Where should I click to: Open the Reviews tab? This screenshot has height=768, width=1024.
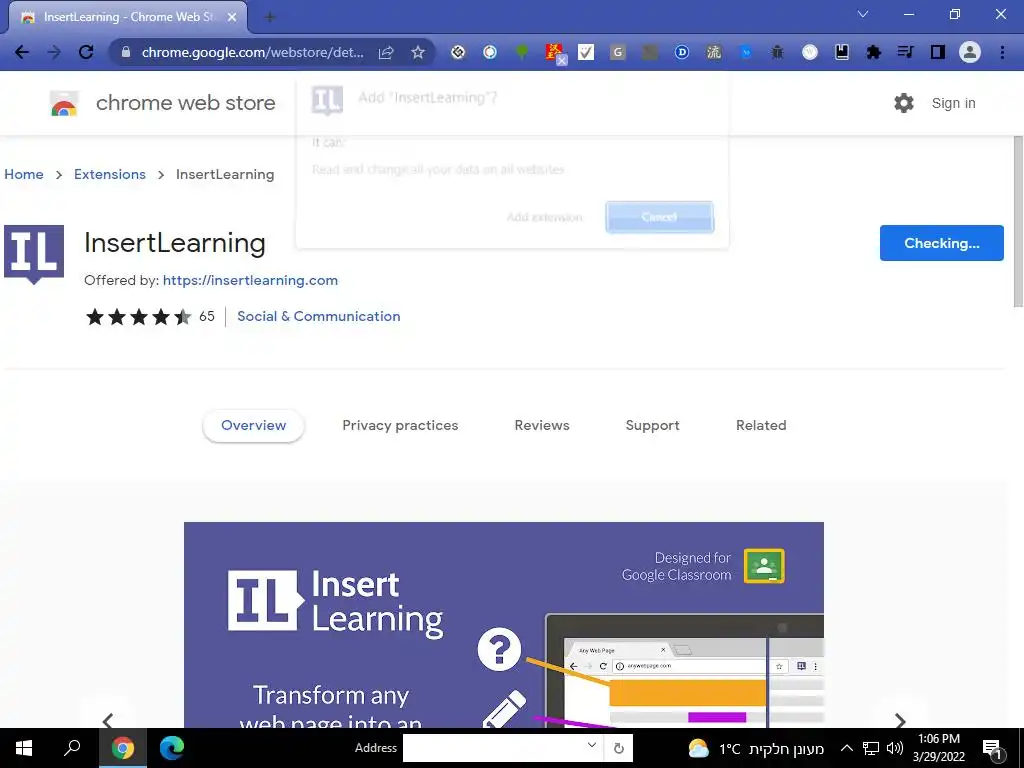point(542,425)
